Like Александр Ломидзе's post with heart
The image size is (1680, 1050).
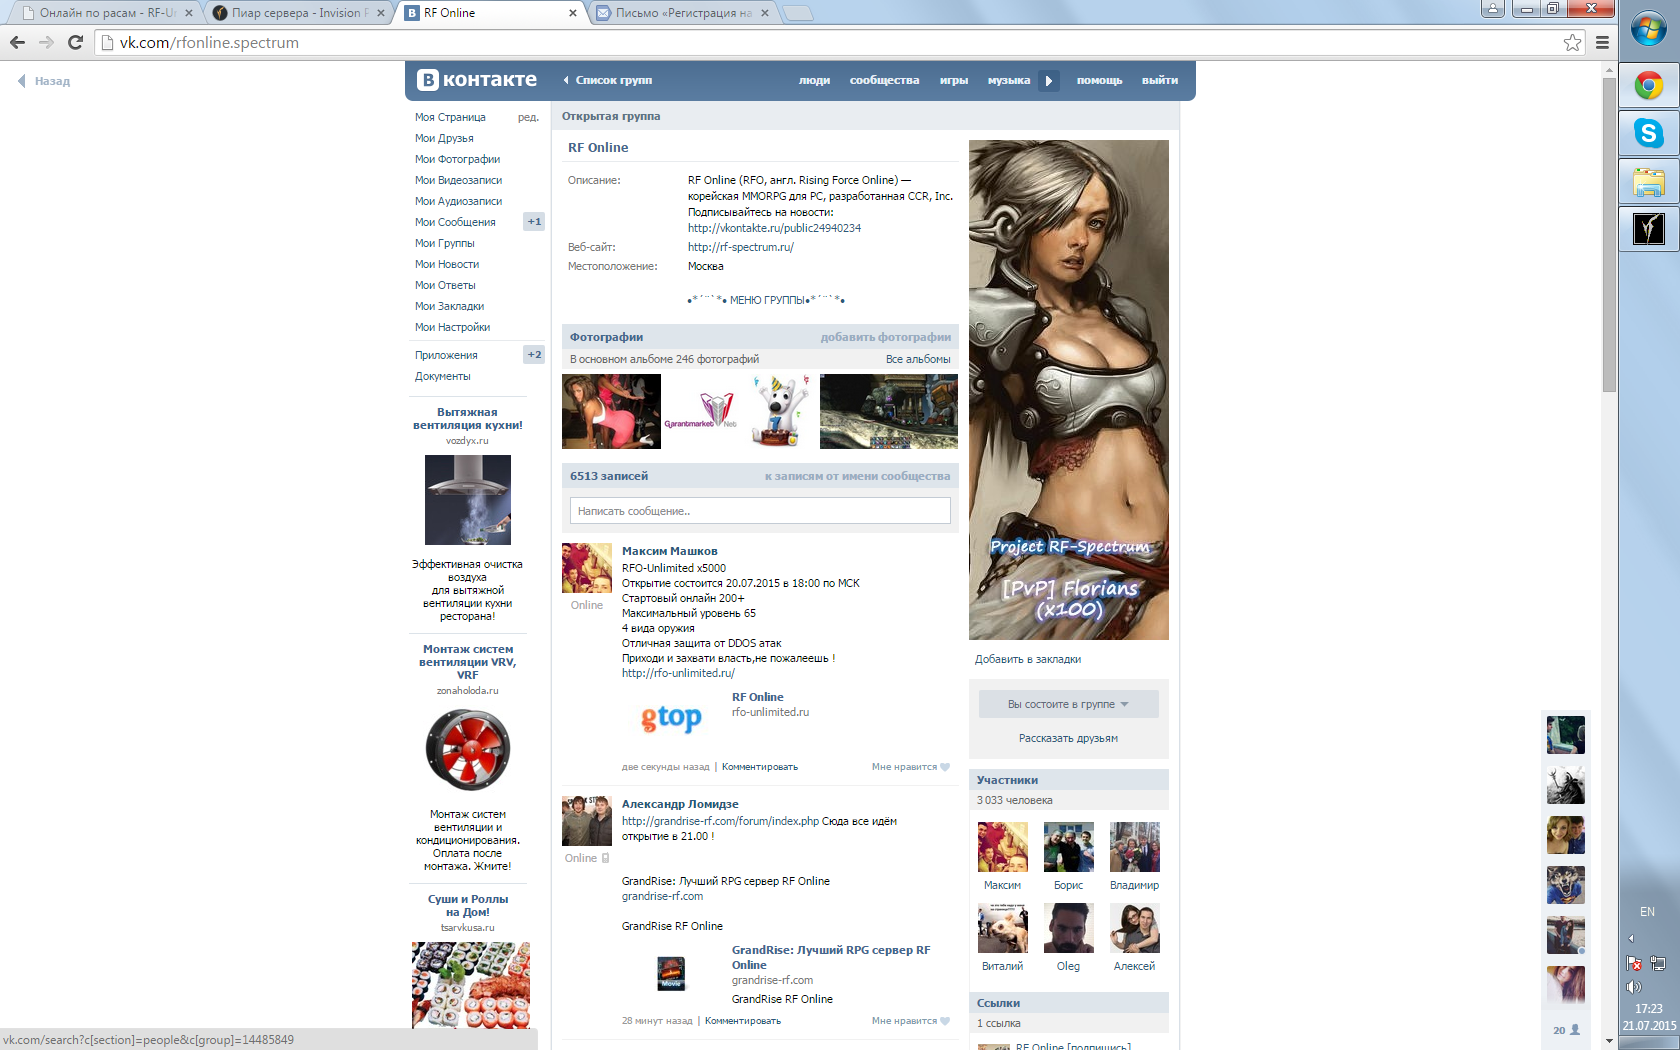click(x=945, y=1021)
